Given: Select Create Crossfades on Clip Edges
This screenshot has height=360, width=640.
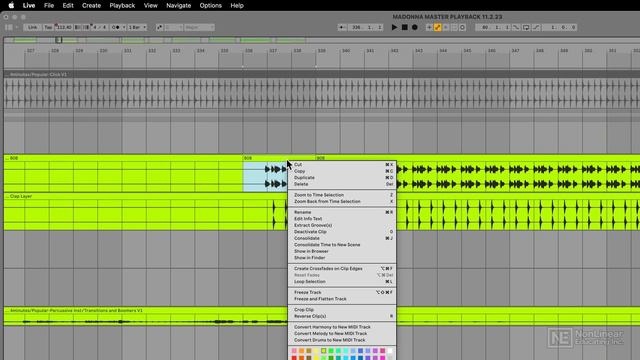Looking at the screenshot, I should pyautogui.click(x=342, y=269).
